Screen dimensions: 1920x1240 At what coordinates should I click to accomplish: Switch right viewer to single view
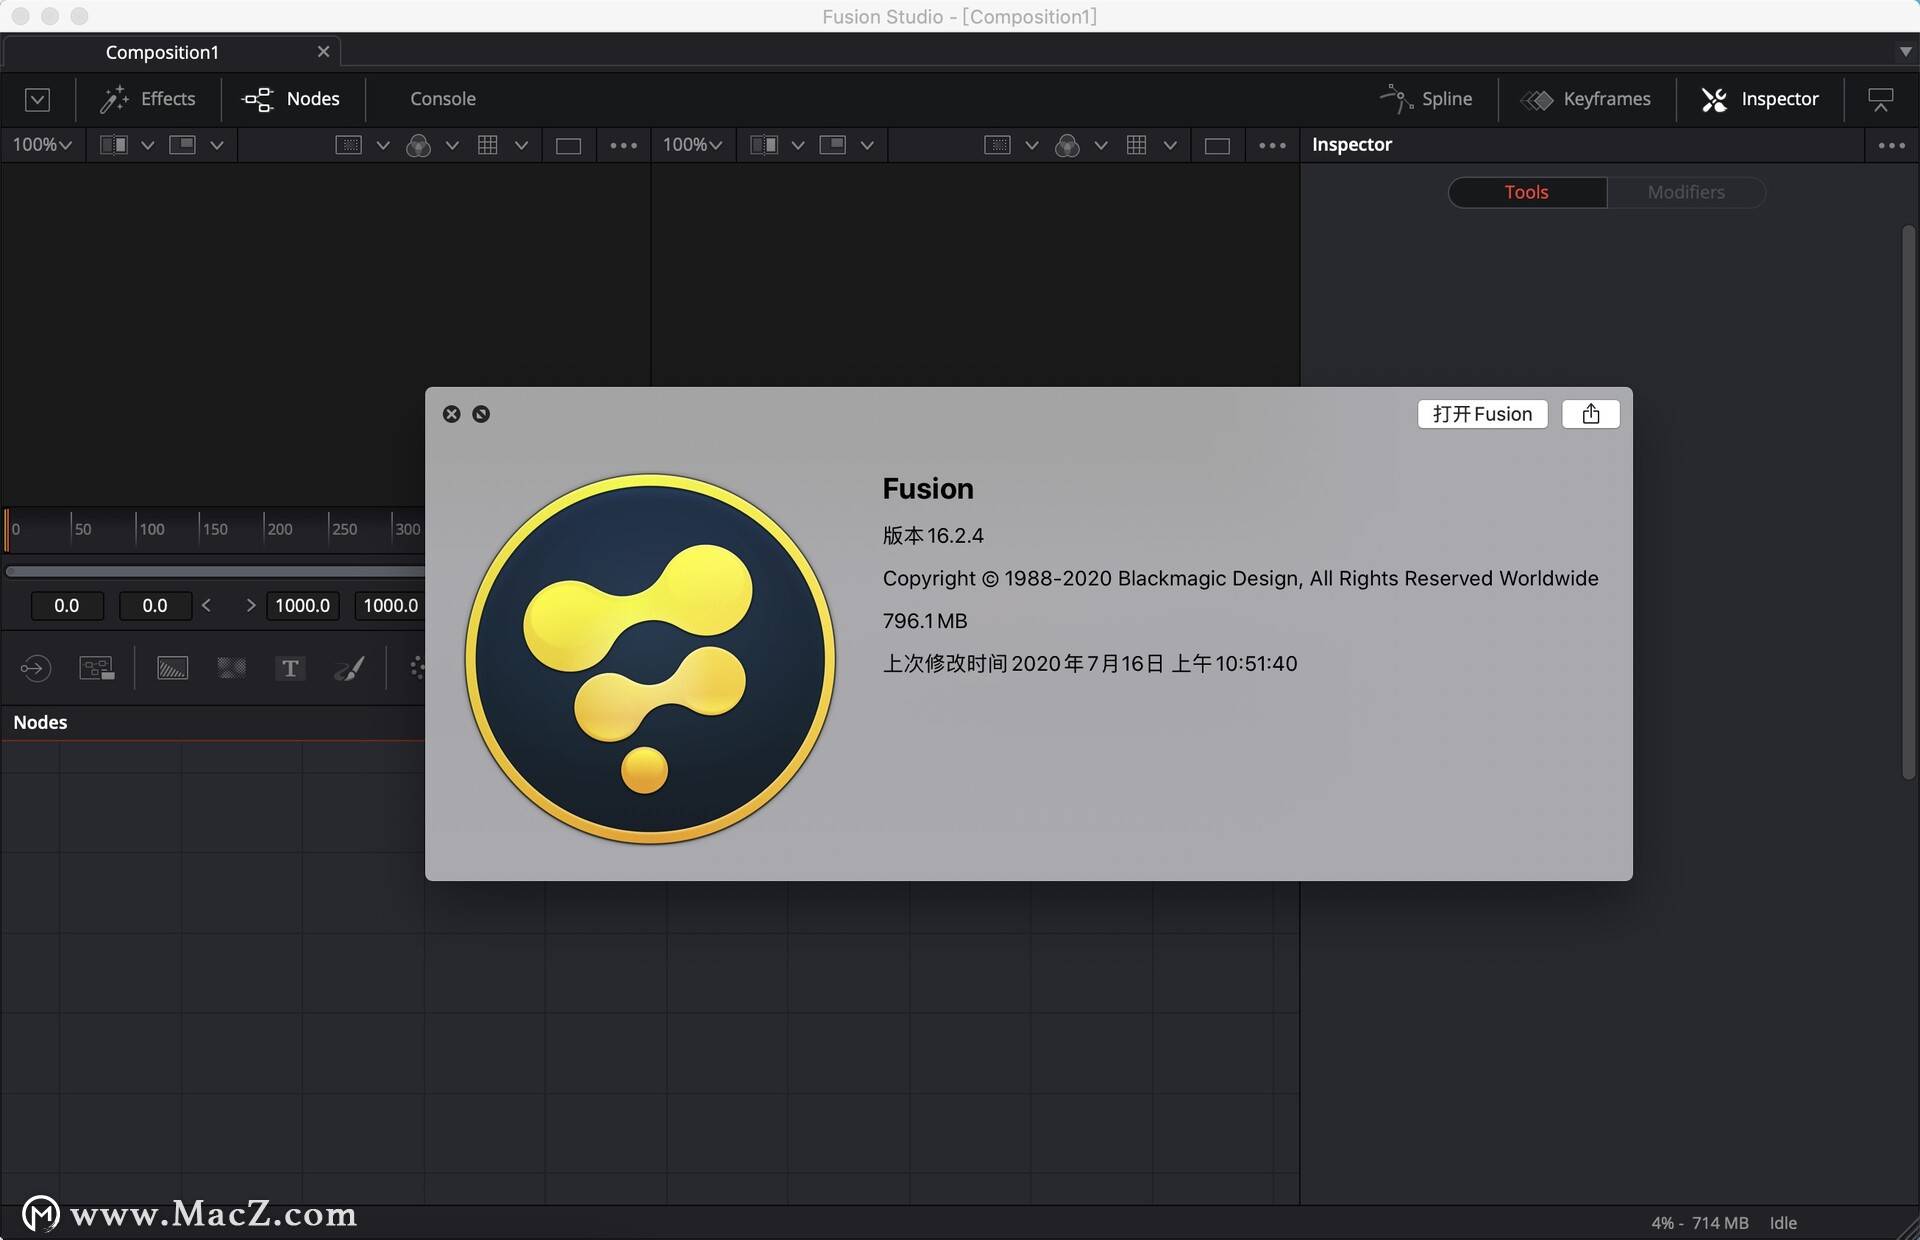[x=1217, y=146]
